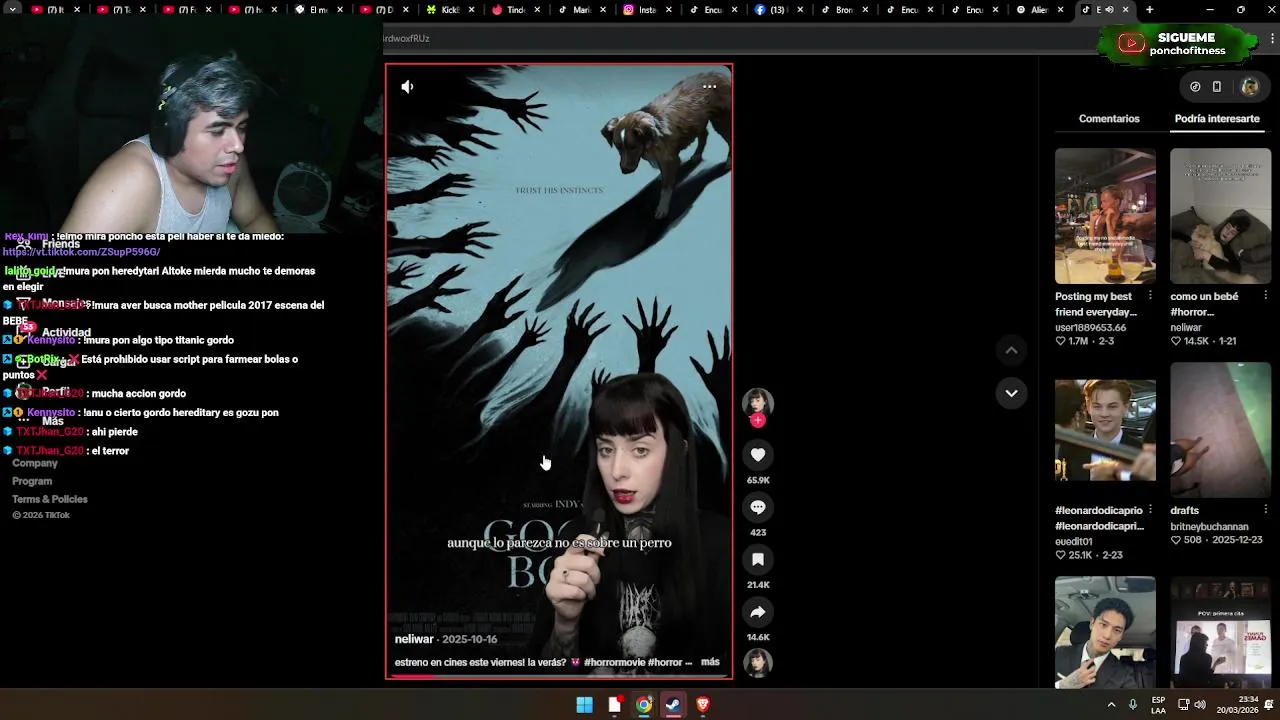This screenshot has height=720, width=1280.
Task: Open 'como un bebé #horror' video thumbnail
Action: coord(1221,216)
